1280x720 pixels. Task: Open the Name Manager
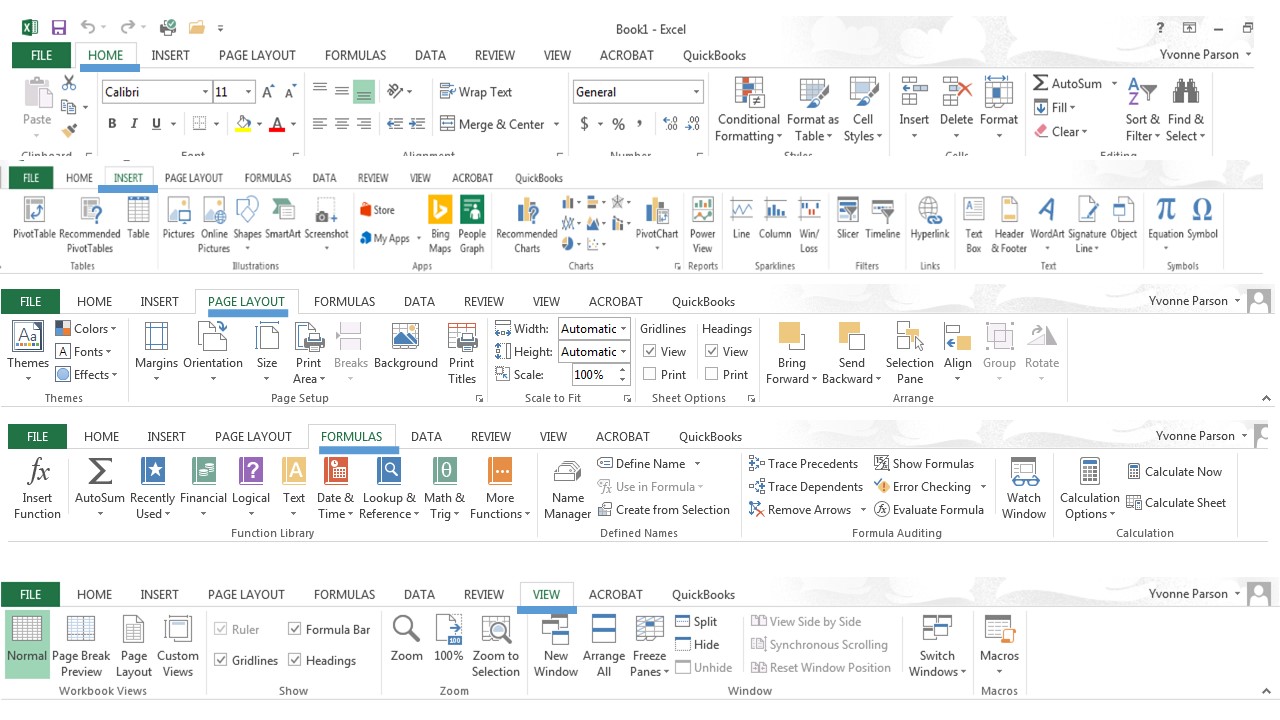(567, 489)
